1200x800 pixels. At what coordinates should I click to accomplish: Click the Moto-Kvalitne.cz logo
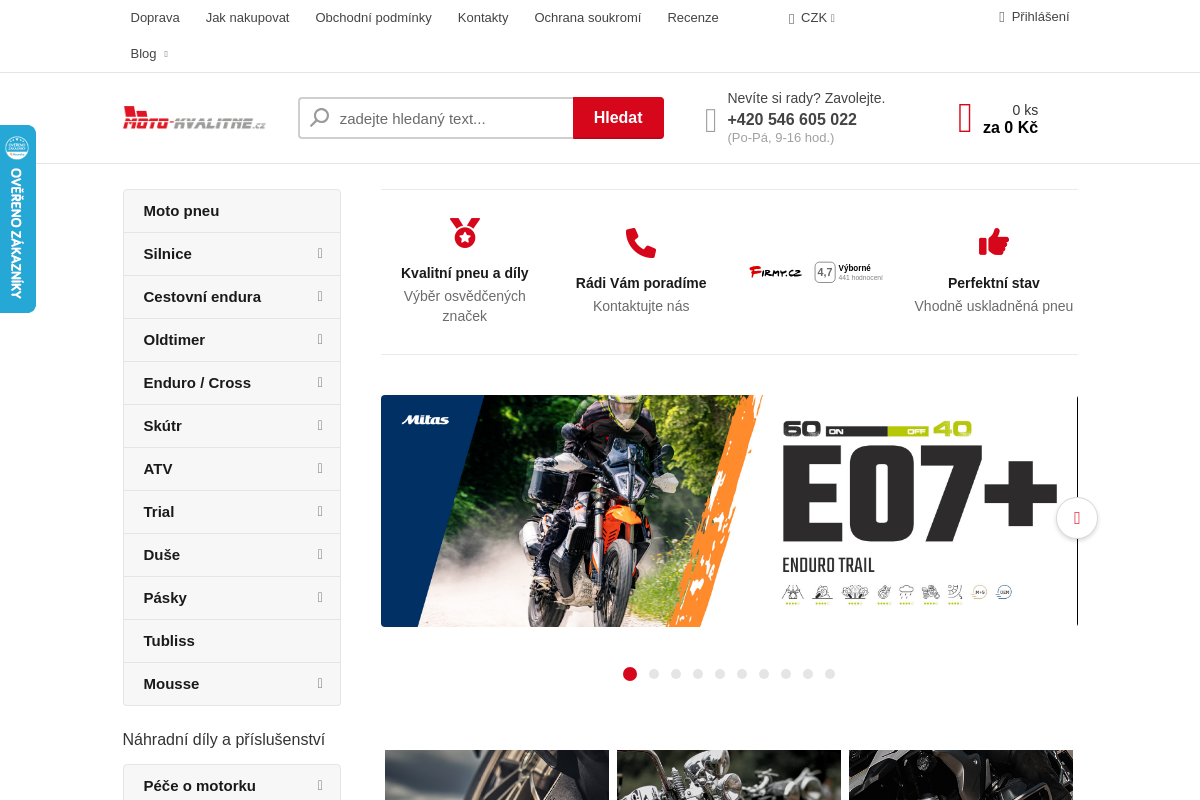[193, 117]
